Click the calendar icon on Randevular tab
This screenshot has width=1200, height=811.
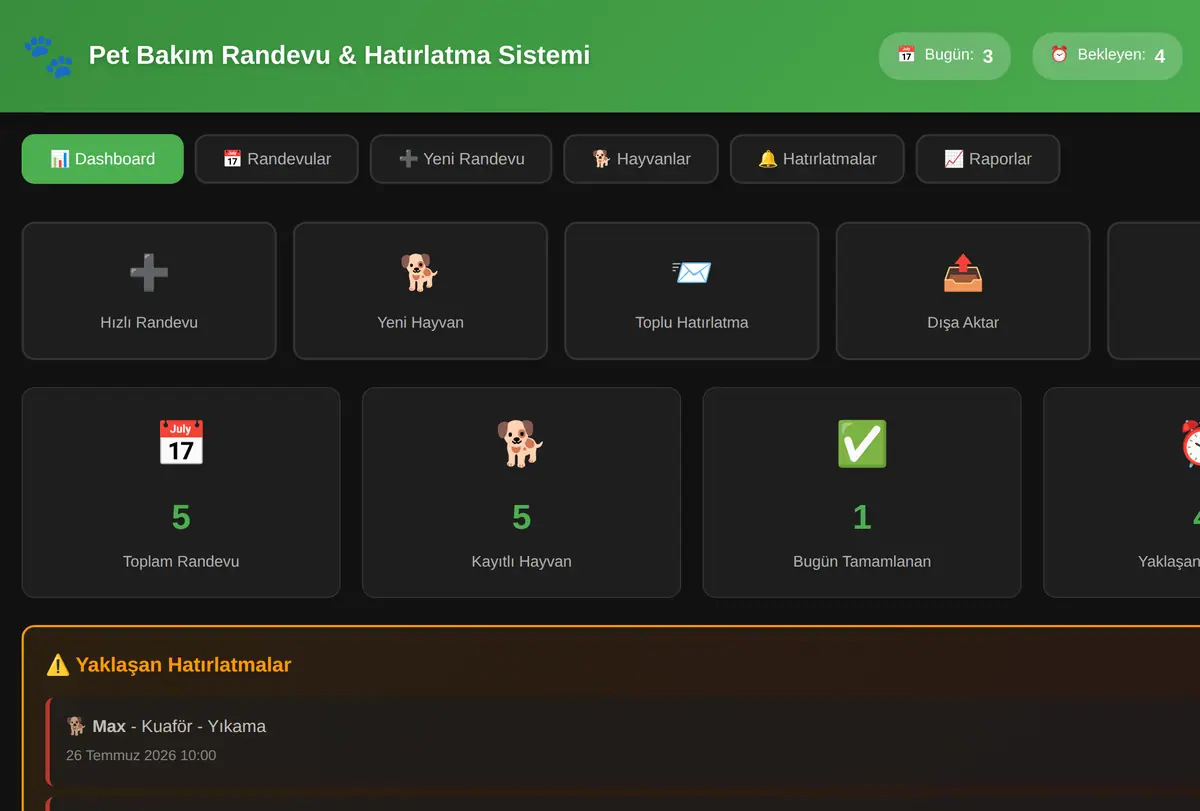[x=232, y=159]
